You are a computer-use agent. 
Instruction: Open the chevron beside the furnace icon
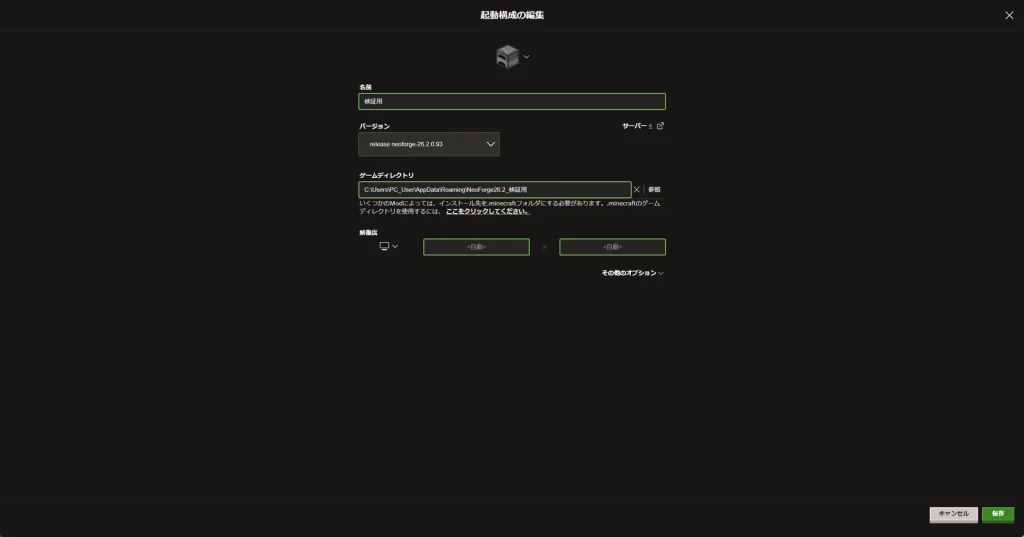[x=526, y=57]
